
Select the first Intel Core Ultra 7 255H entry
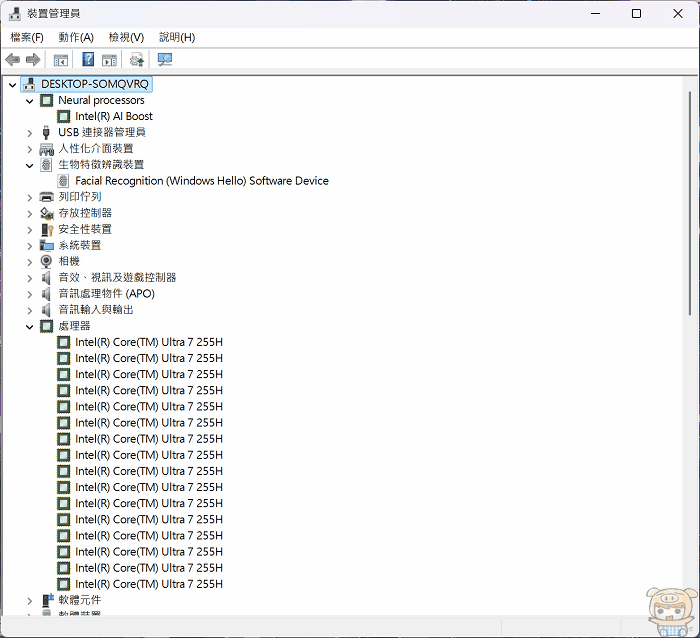click(148, 342)
